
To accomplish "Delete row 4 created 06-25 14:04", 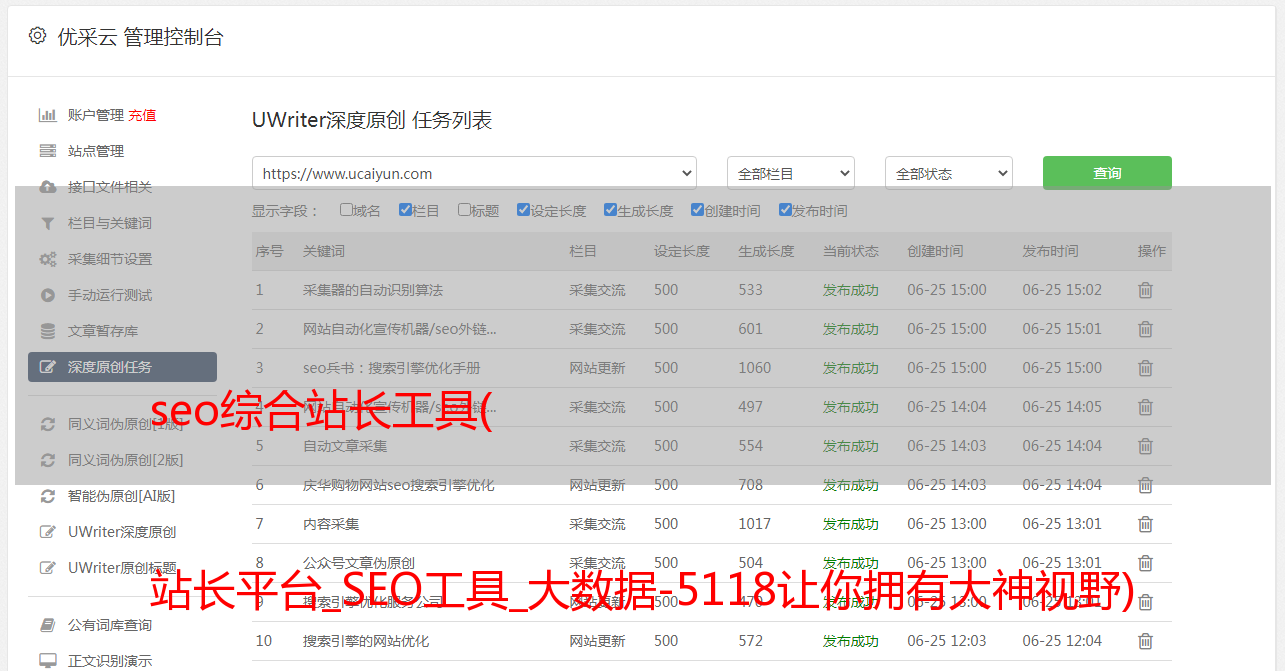I will coord(1146,407).
